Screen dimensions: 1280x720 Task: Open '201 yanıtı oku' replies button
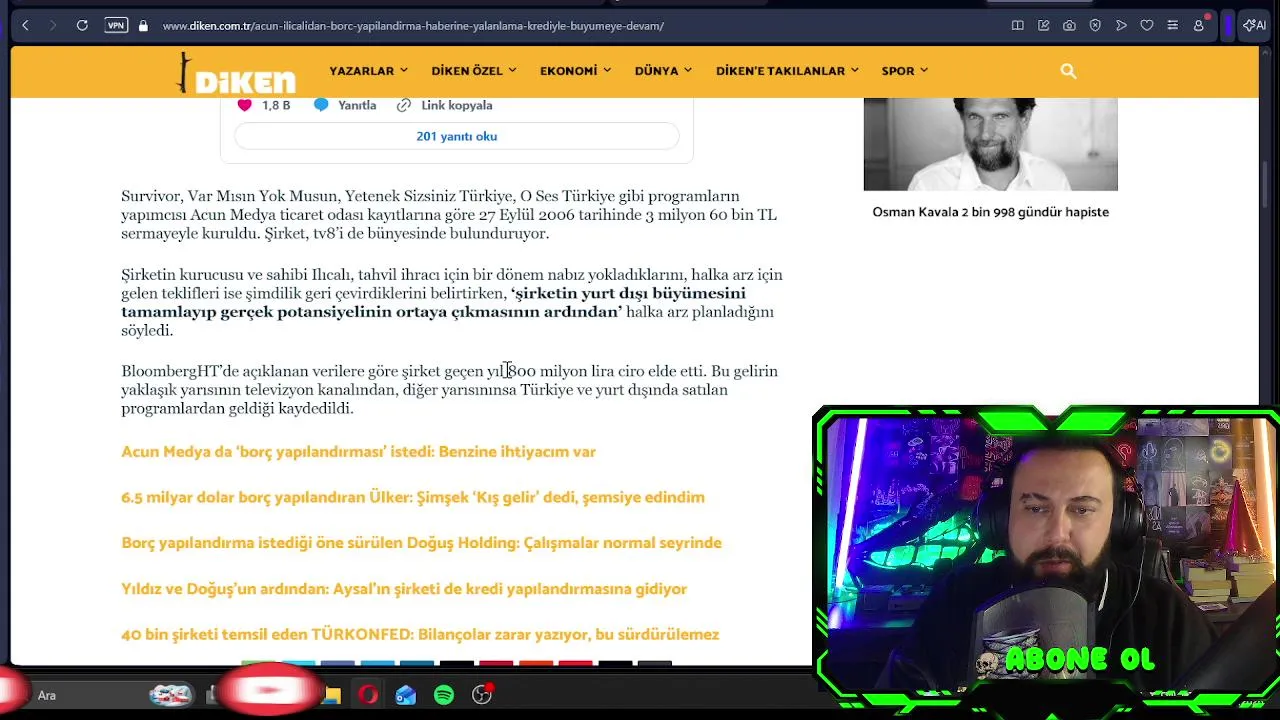(x=456, y=136)
